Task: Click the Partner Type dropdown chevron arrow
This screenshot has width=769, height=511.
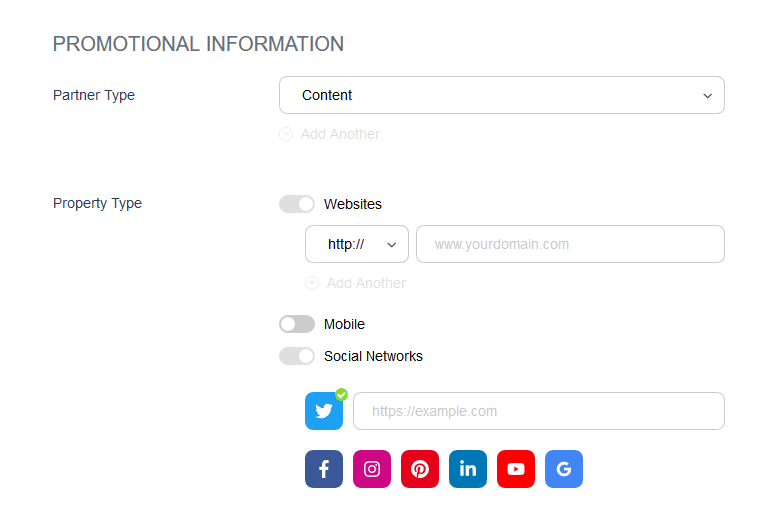Action: coord(707,96)
